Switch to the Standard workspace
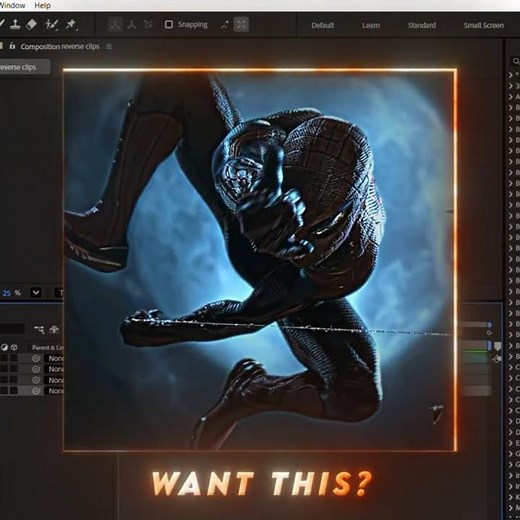 pos(422,25)
